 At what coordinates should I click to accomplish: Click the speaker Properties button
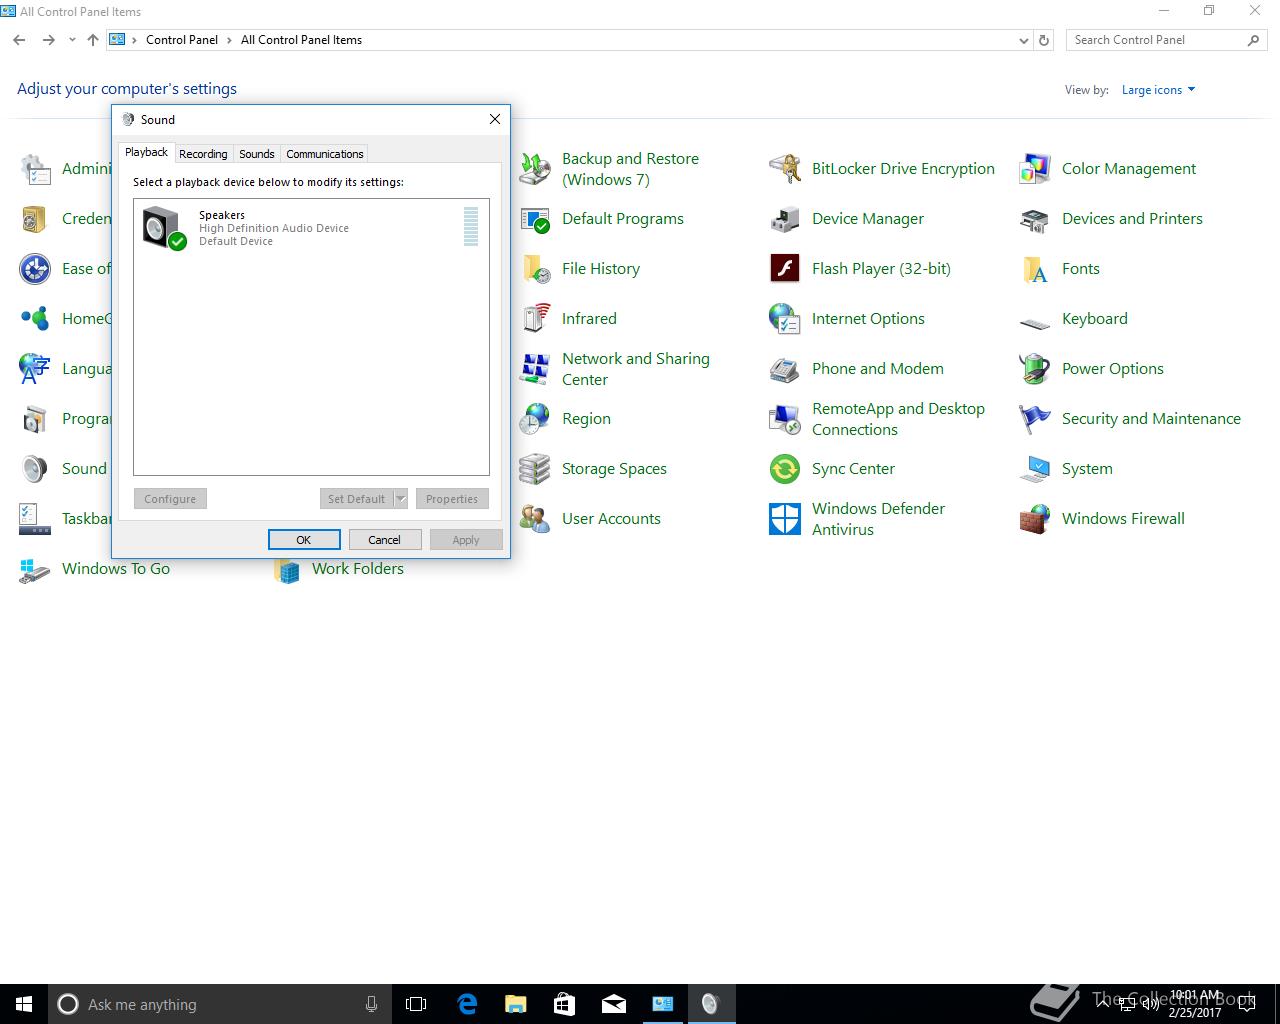452,499
